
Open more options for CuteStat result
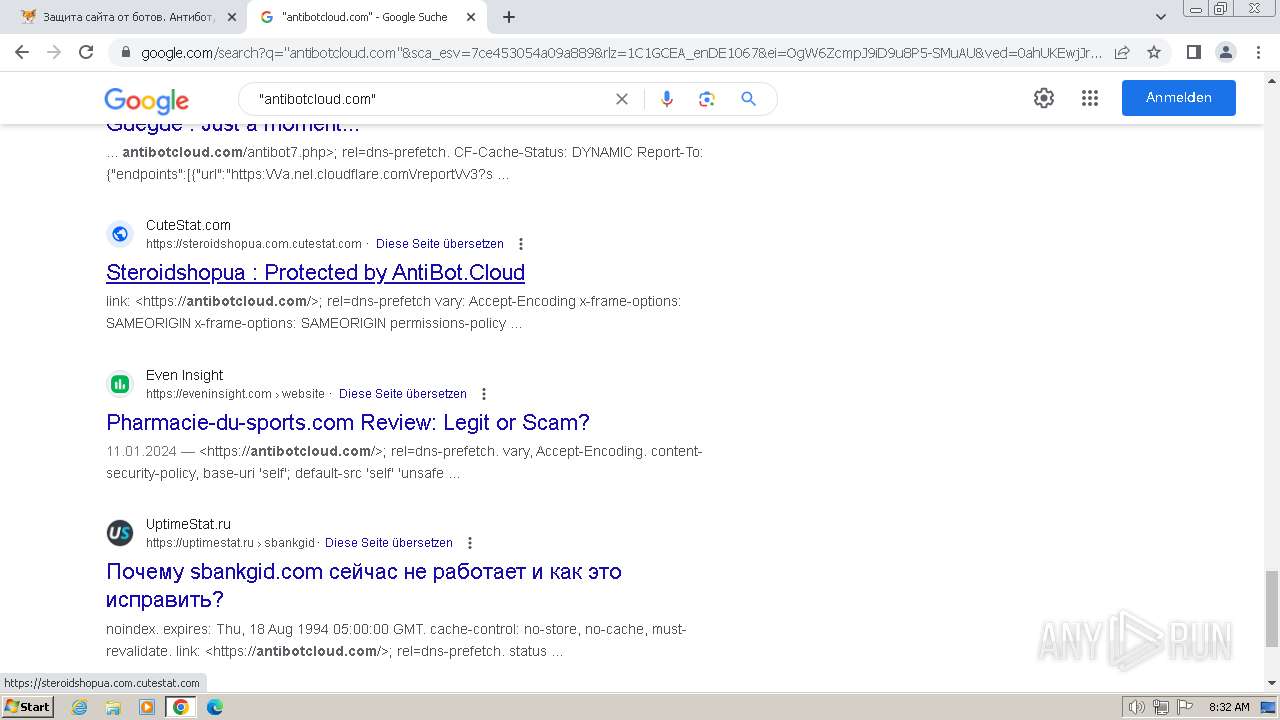520,244
